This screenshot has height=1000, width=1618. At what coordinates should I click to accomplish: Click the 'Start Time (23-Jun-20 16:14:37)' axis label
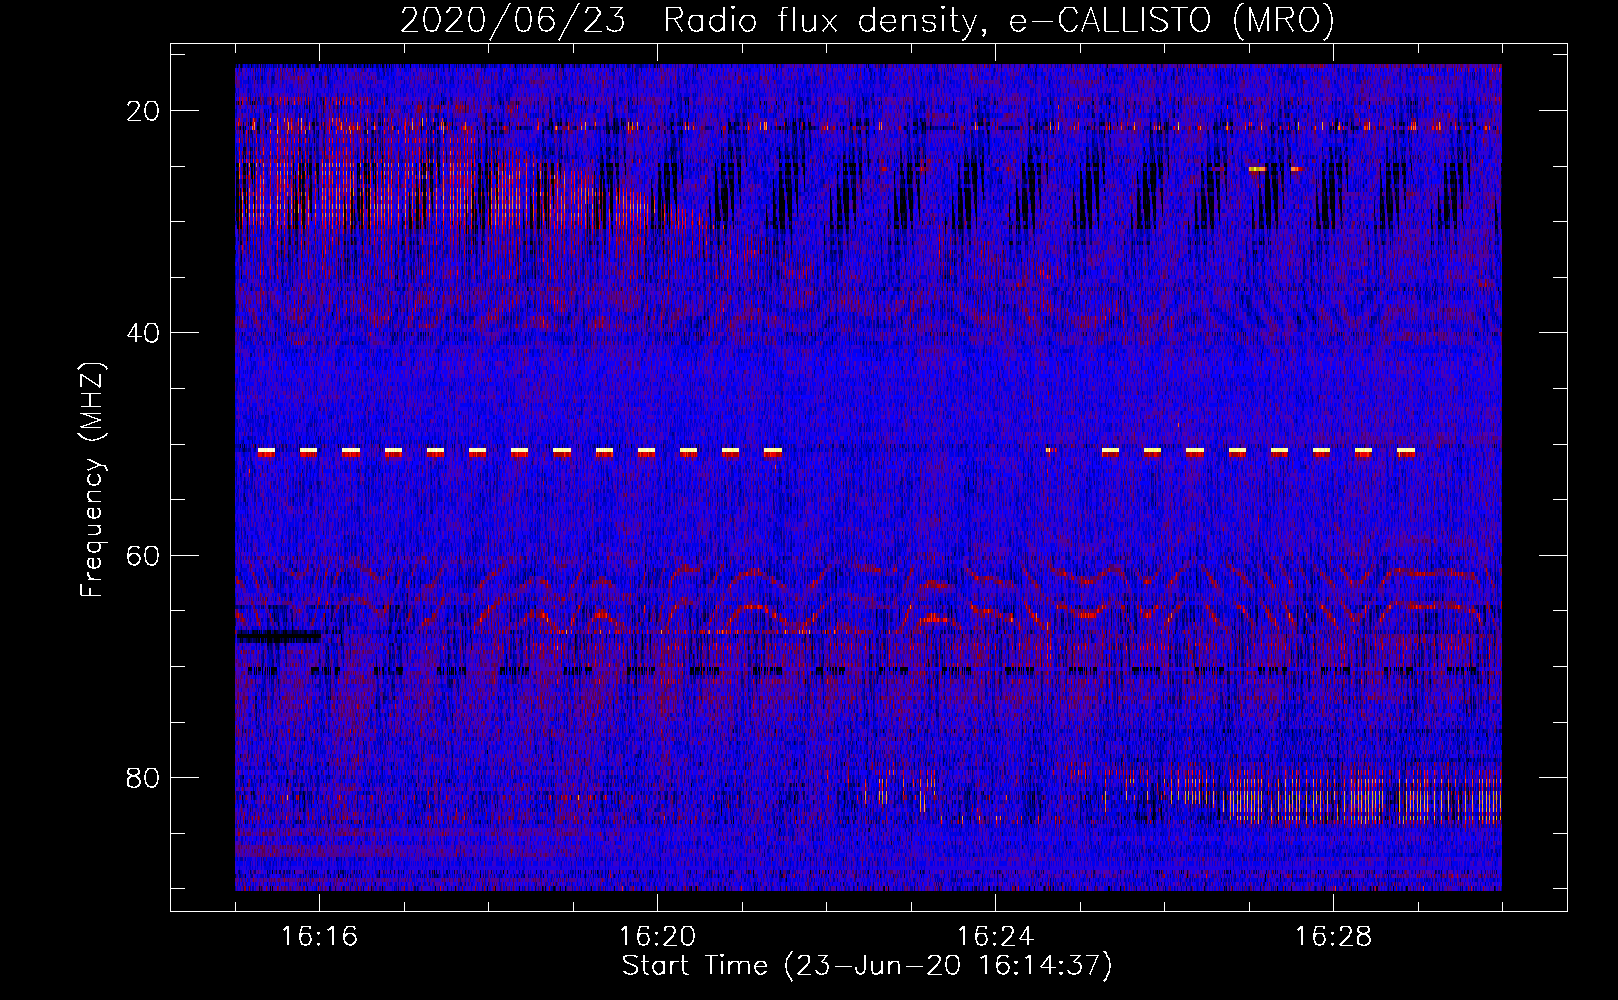click(x=867, y=966)
